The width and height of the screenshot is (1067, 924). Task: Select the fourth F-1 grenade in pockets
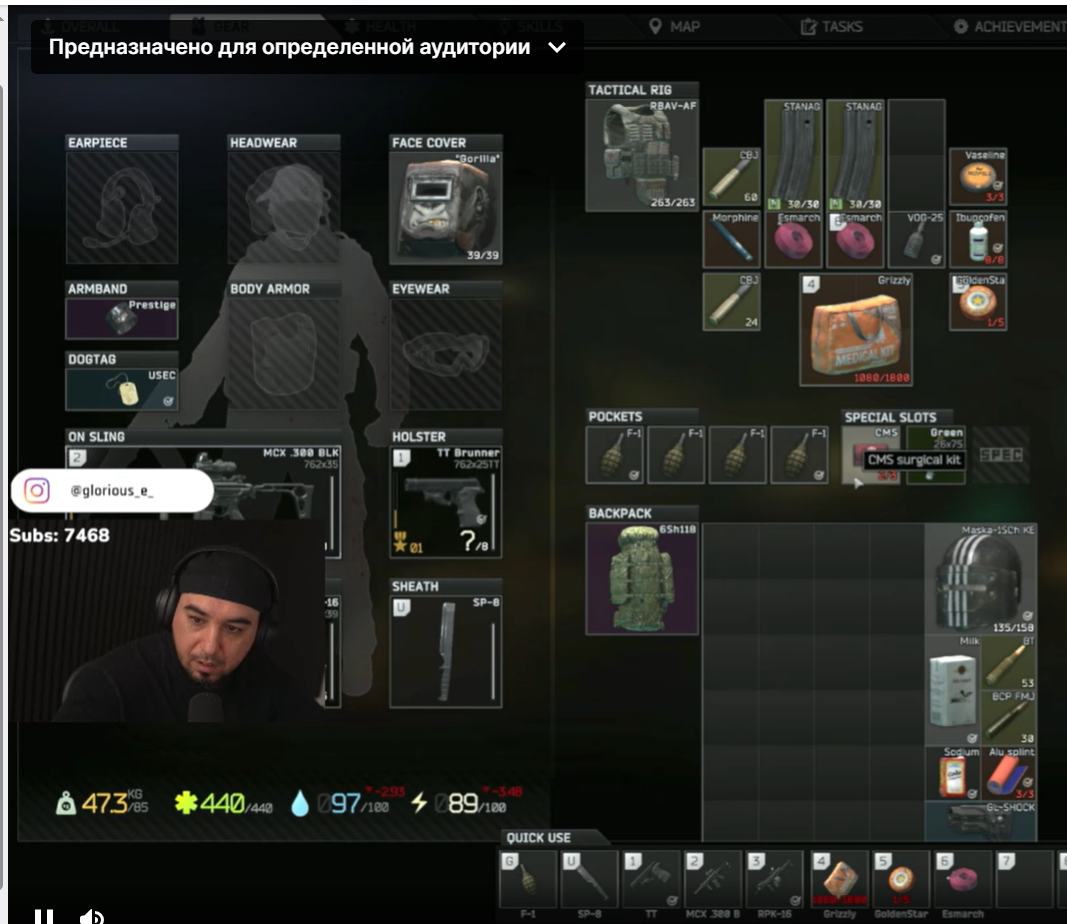click(800, 455)
